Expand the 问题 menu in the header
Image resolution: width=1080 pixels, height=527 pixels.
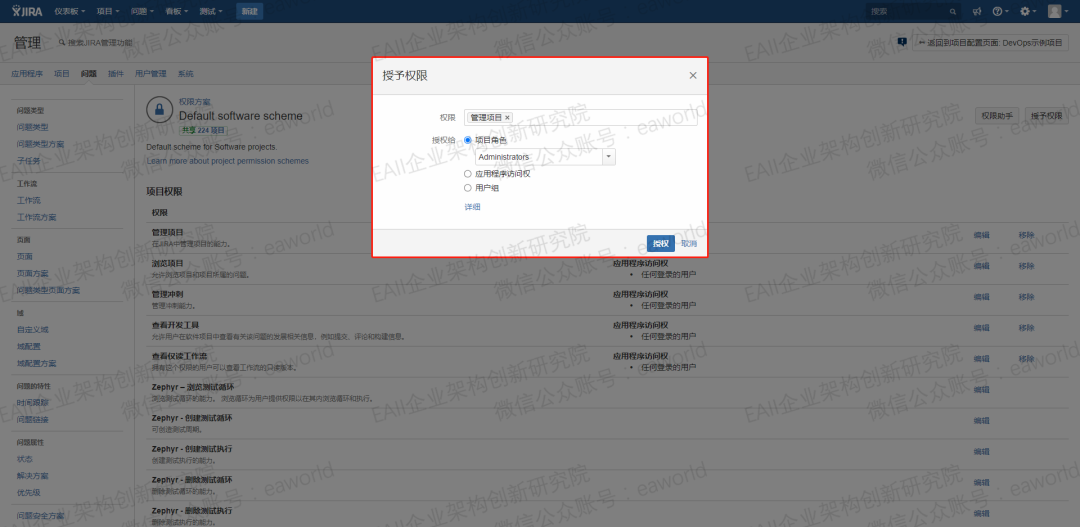click(x=141, y=12)
